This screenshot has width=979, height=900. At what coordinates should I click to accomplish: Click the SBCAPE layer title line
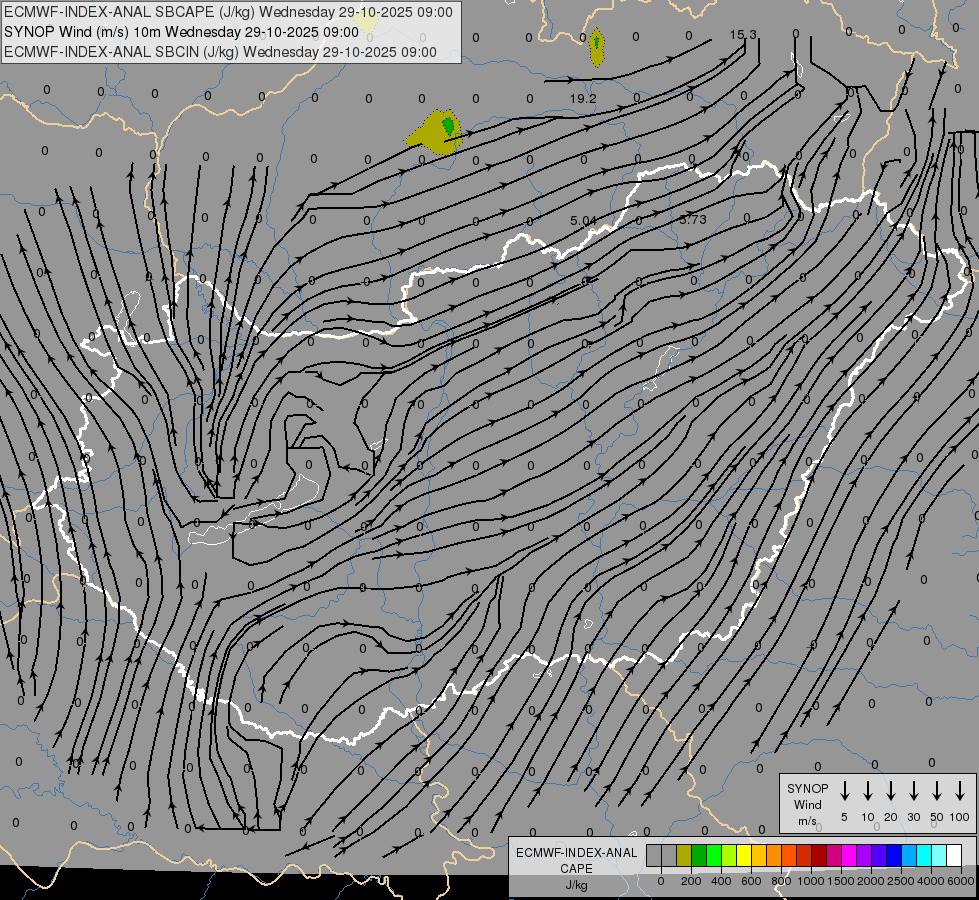tap(229, 12)
